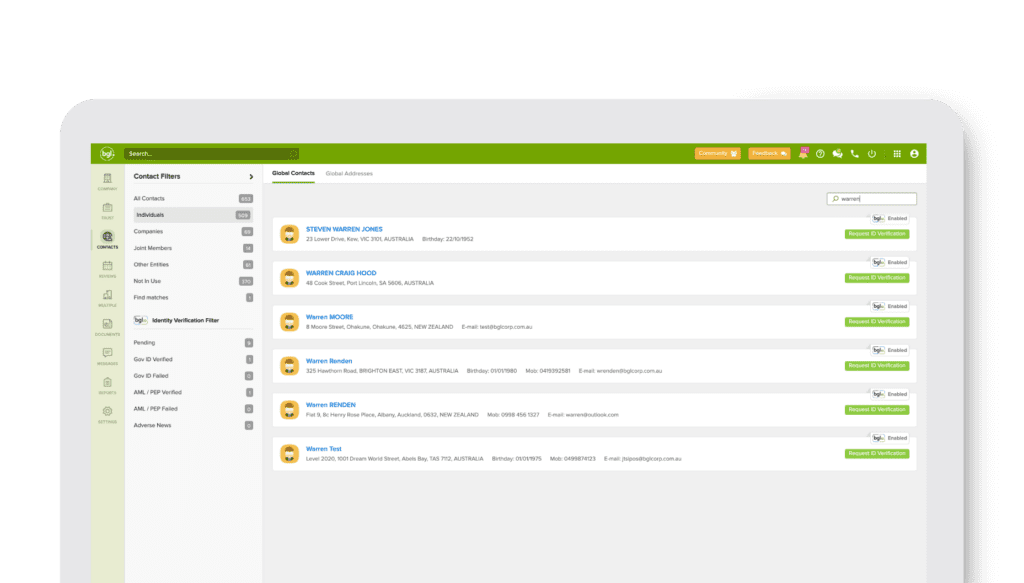Open the account profile menu
Image resolution: width=1024 pixels, height=583 pixels.
[914, 153]
